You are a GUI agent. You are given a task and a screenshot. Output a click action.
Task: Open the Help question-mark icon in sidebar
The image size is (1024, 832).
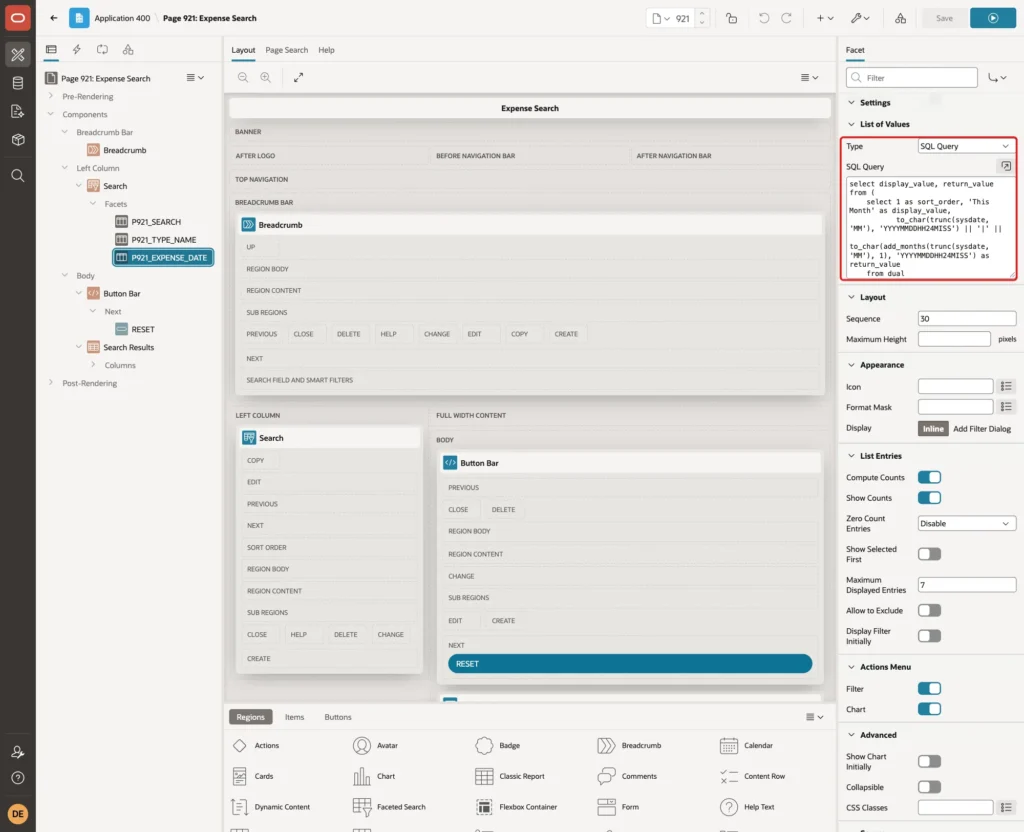point(18,778)
